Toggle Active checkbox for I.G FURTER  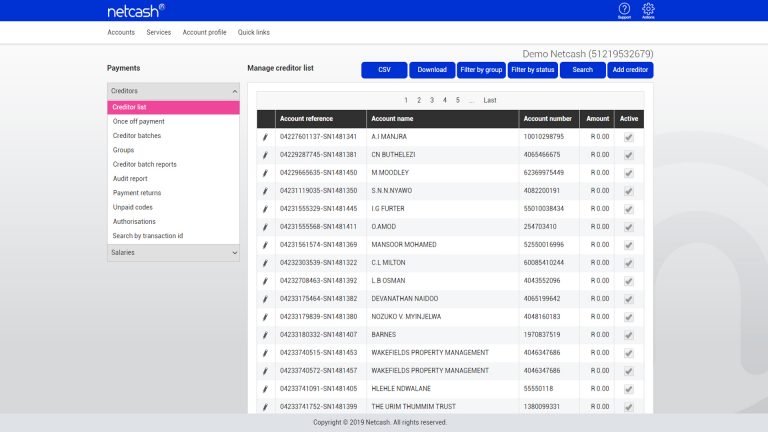[628, 209]
